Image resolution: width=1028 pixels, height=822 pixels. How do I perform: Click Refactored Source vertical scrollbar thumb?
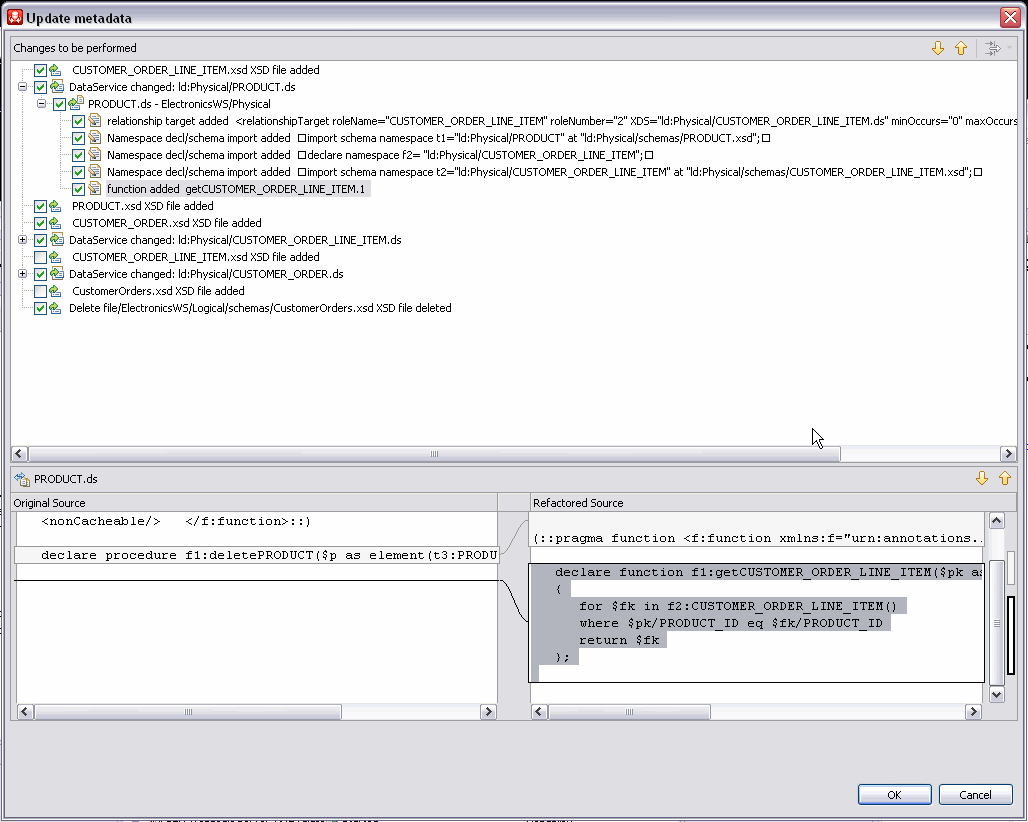pyautogui.click(x=997, y=623)
